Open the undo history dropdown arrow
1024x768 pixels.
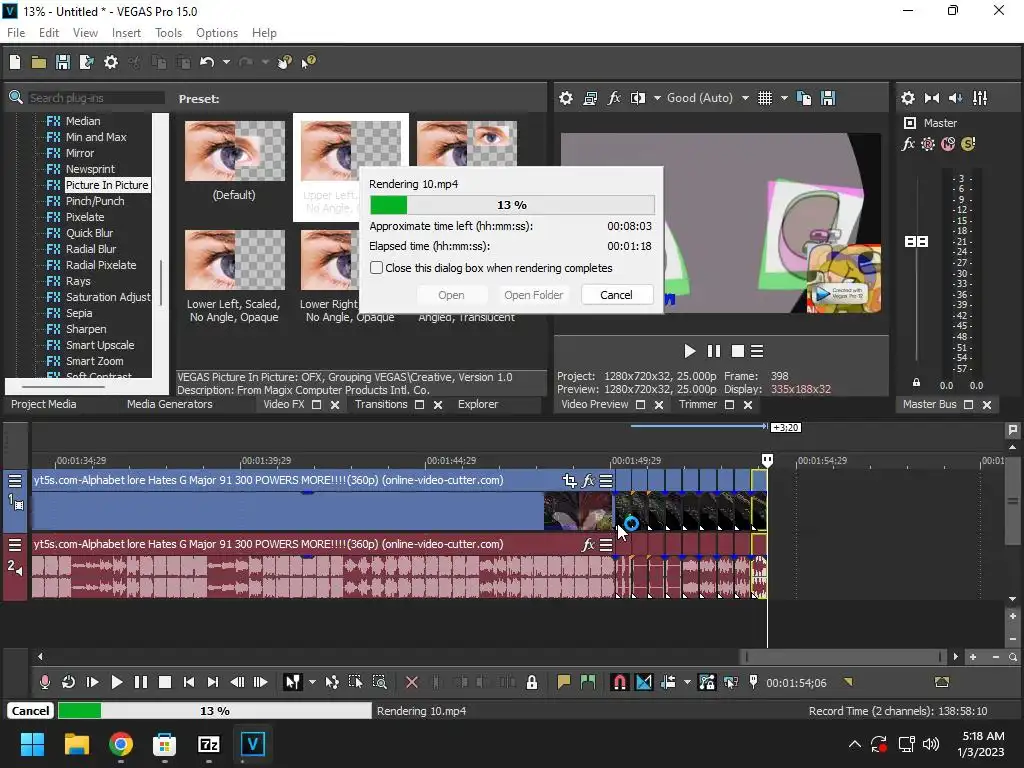(226, 62)
